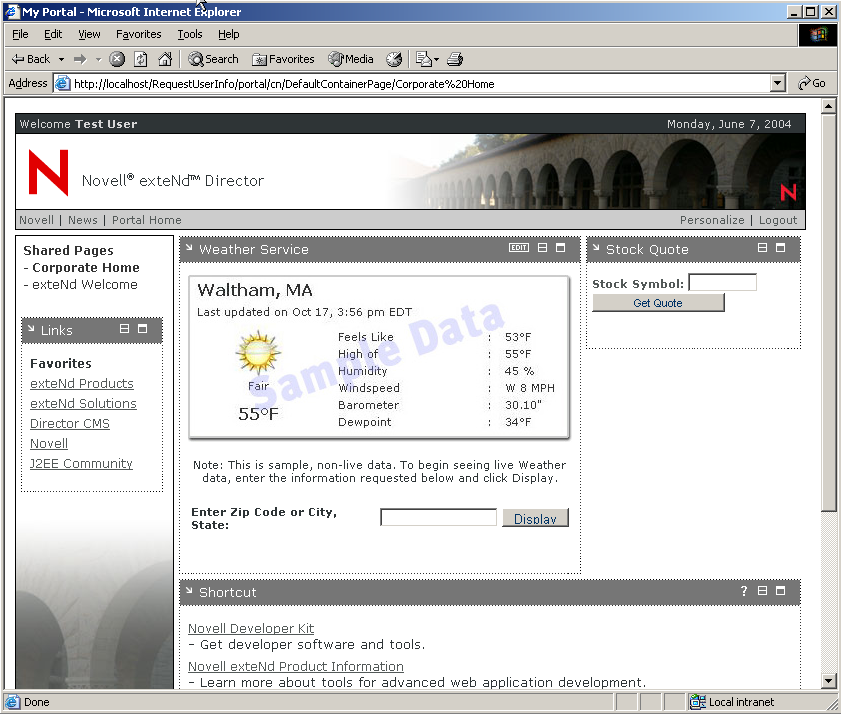Open the Search toolbar button
The height and width of the screenshot is (714, 841).
click(x=213, y=59)
